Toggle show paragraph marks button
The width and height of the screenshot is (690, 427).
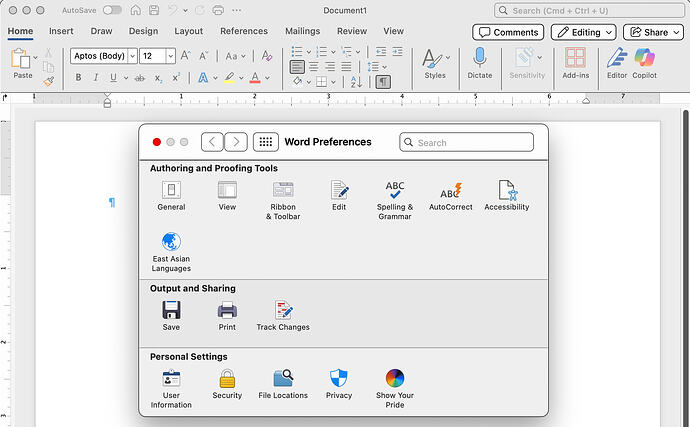point(383,80)
